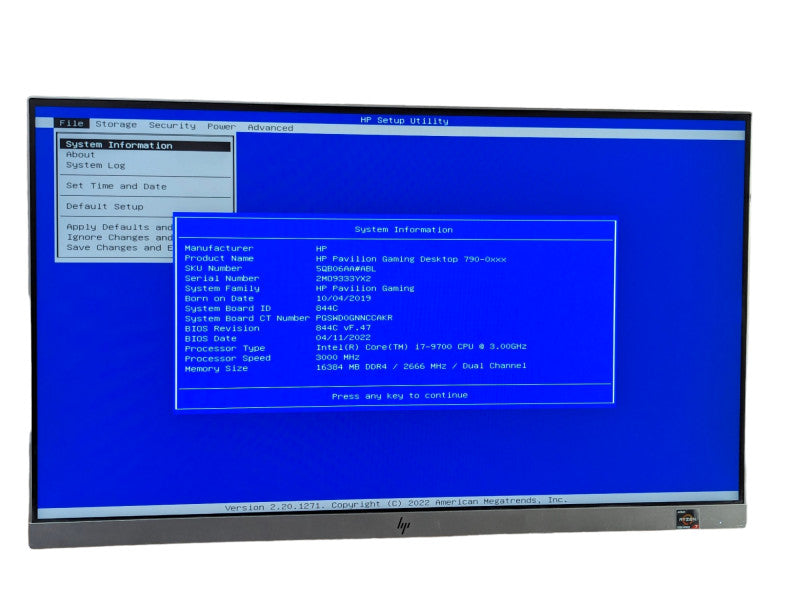800x602 pixels.
Task: Click the Memory Size label
Action: [216, 368]
